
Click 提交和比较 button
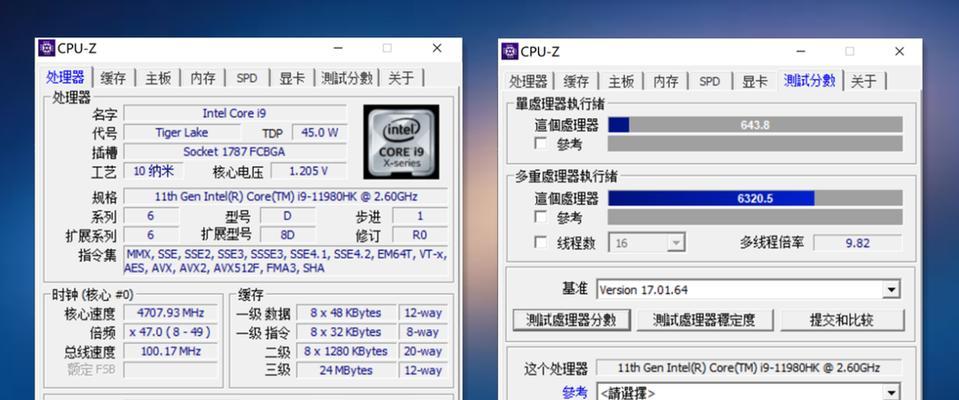click(842, 320)
